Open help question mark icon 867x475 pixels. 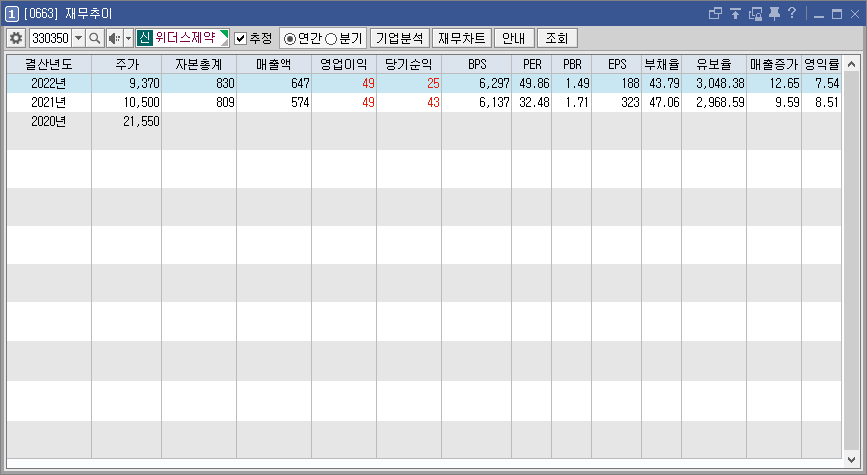(x=792, y=13)
